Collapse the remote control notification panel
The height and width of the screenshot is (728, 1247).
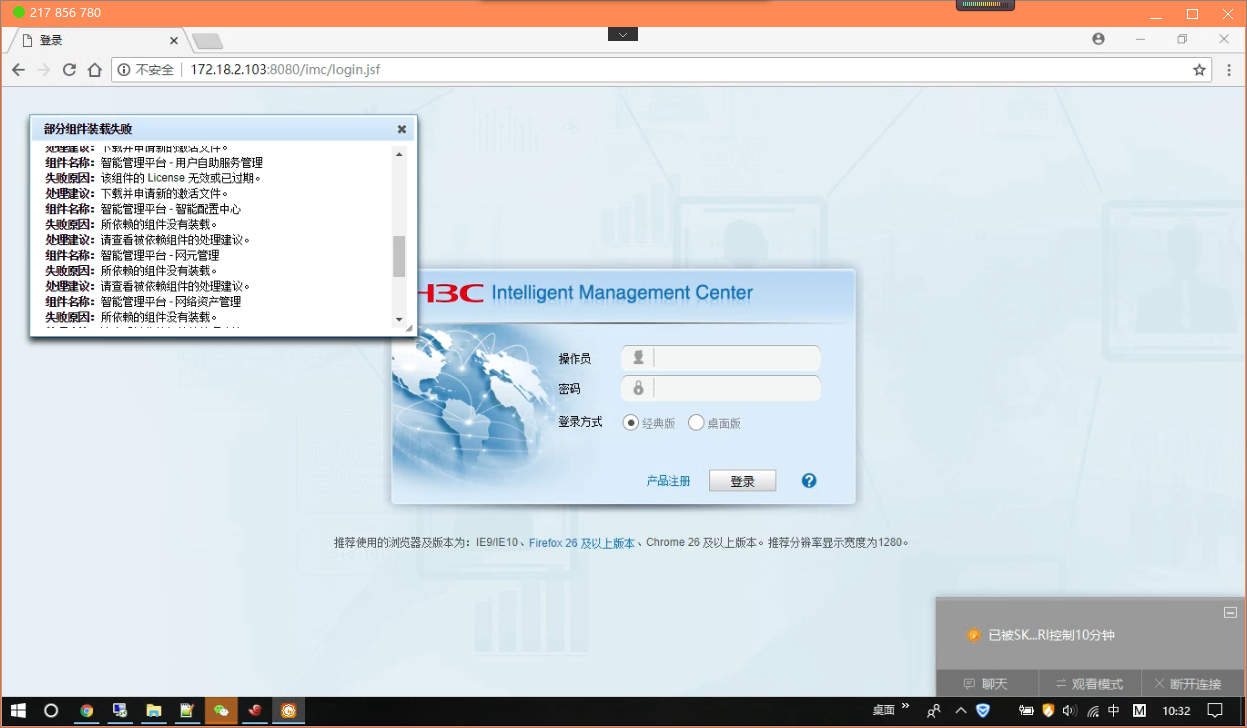[1231, 612]
